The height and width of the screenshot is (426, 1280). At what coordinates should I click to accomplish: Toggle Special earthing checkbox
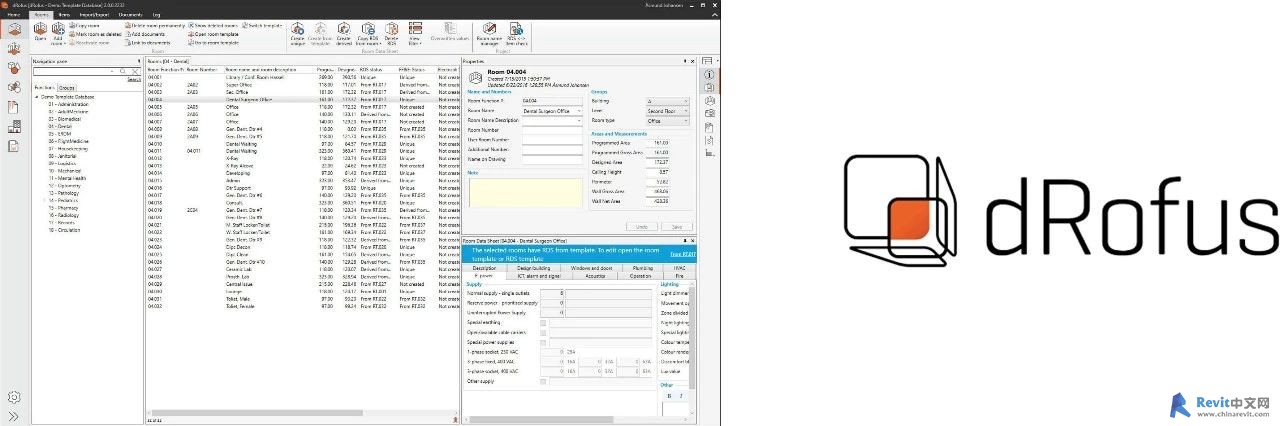pyautogui.click(x=543, y=323)
